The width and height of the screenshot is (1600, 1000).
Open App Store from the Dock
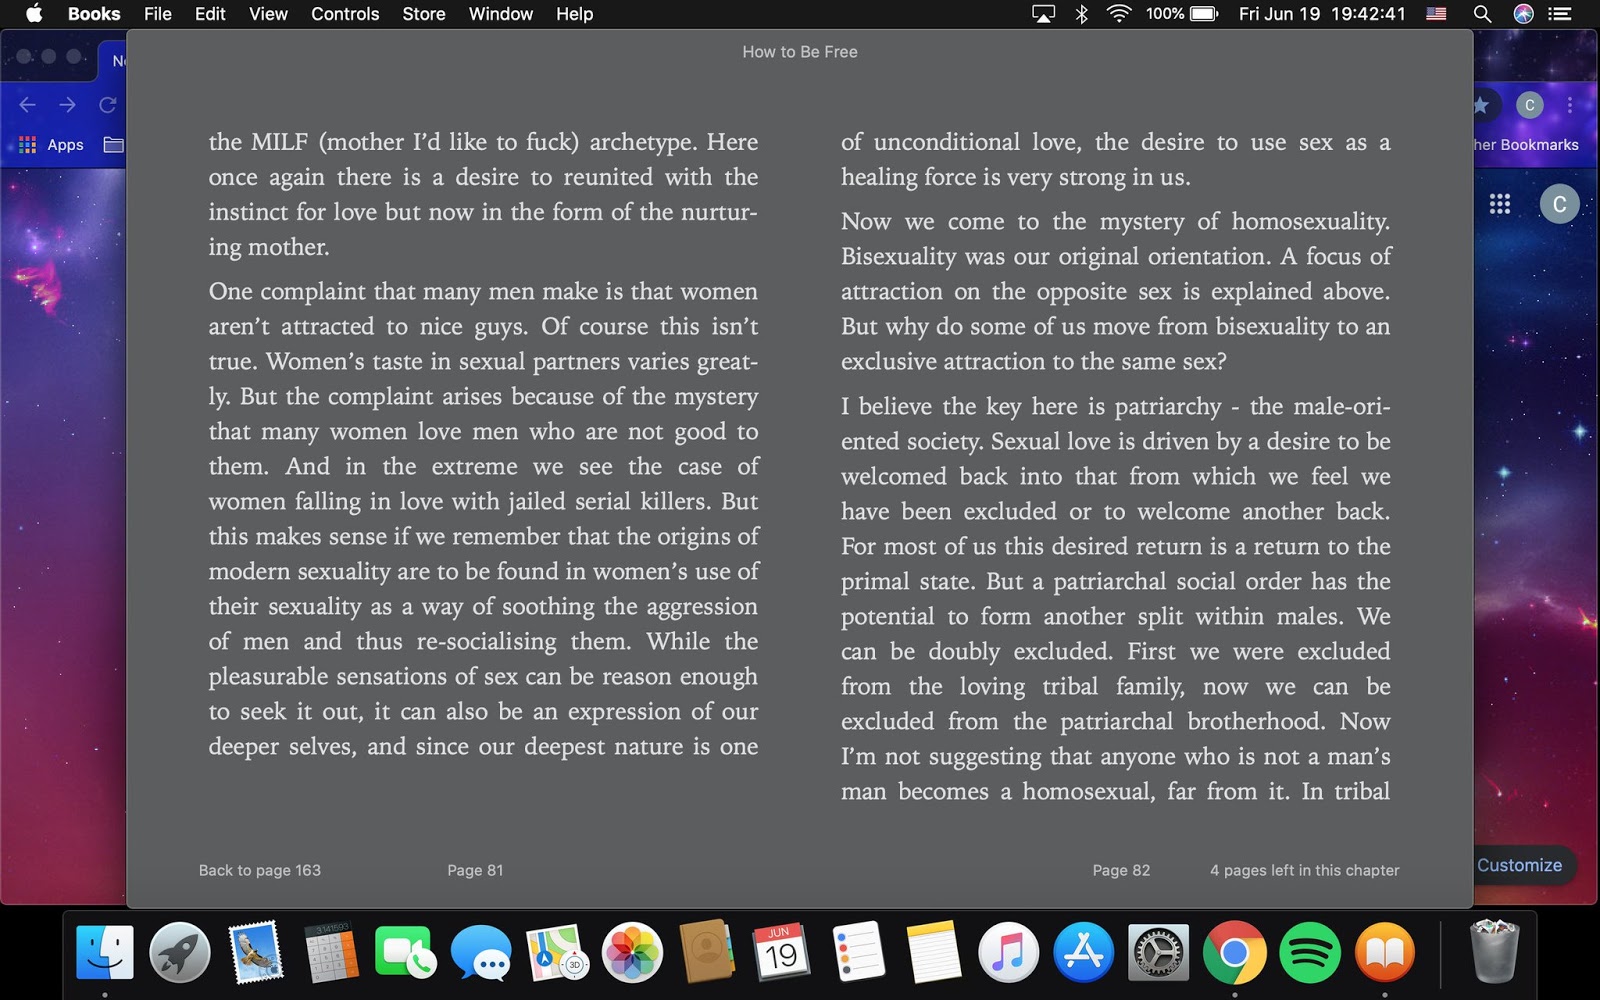click(x=1083, y=952)
